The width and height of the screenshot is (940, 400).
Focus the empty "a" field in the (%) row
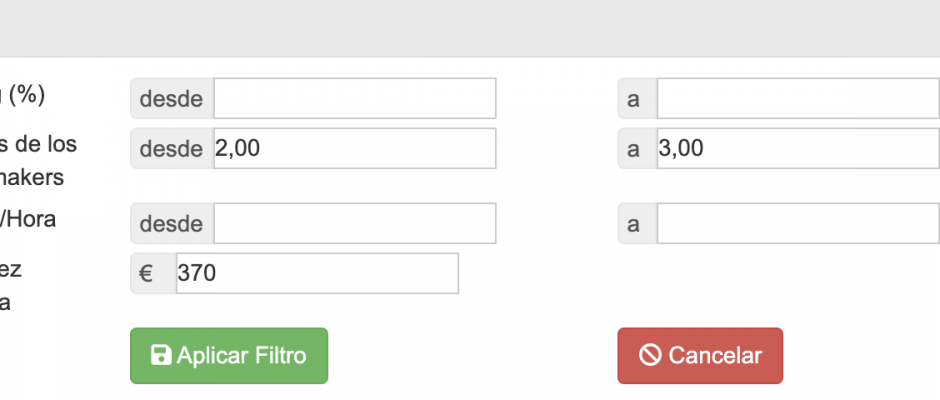coord(798,98)
